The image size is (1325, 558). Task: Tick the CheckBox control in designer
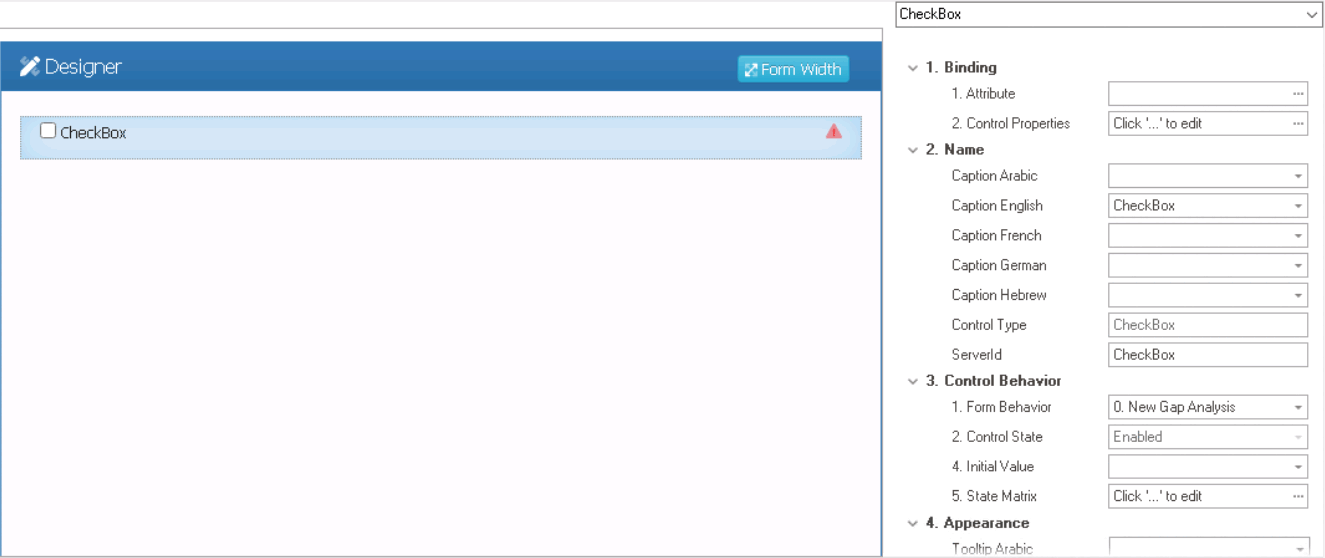(x=48, y=130)
